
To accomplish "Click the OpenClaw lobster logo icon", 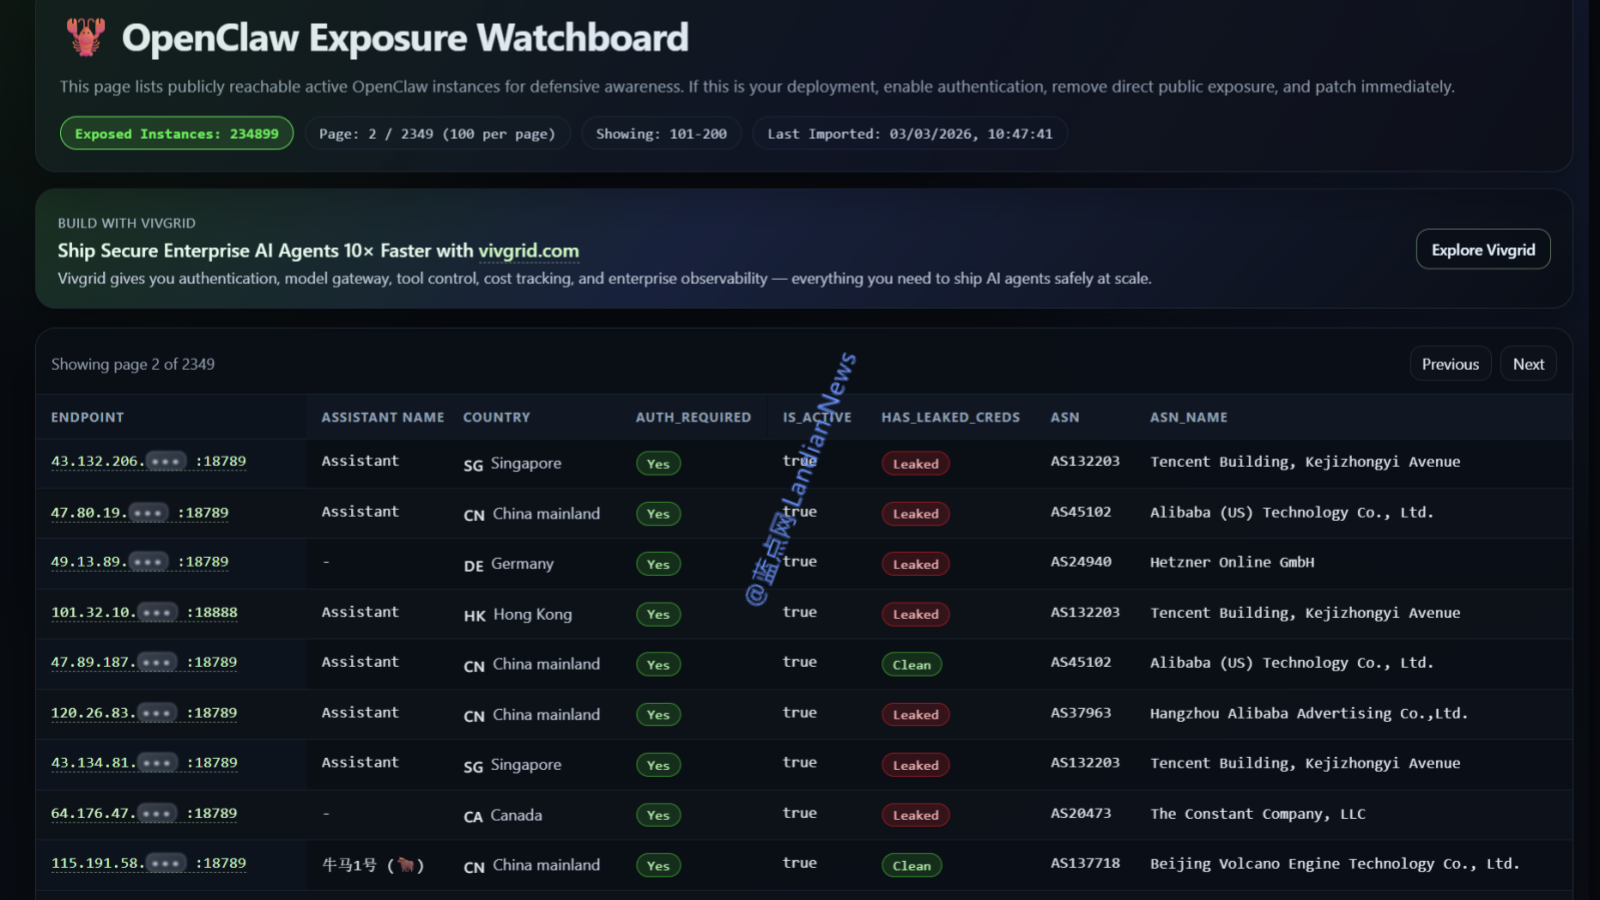I will pos(86,37).
